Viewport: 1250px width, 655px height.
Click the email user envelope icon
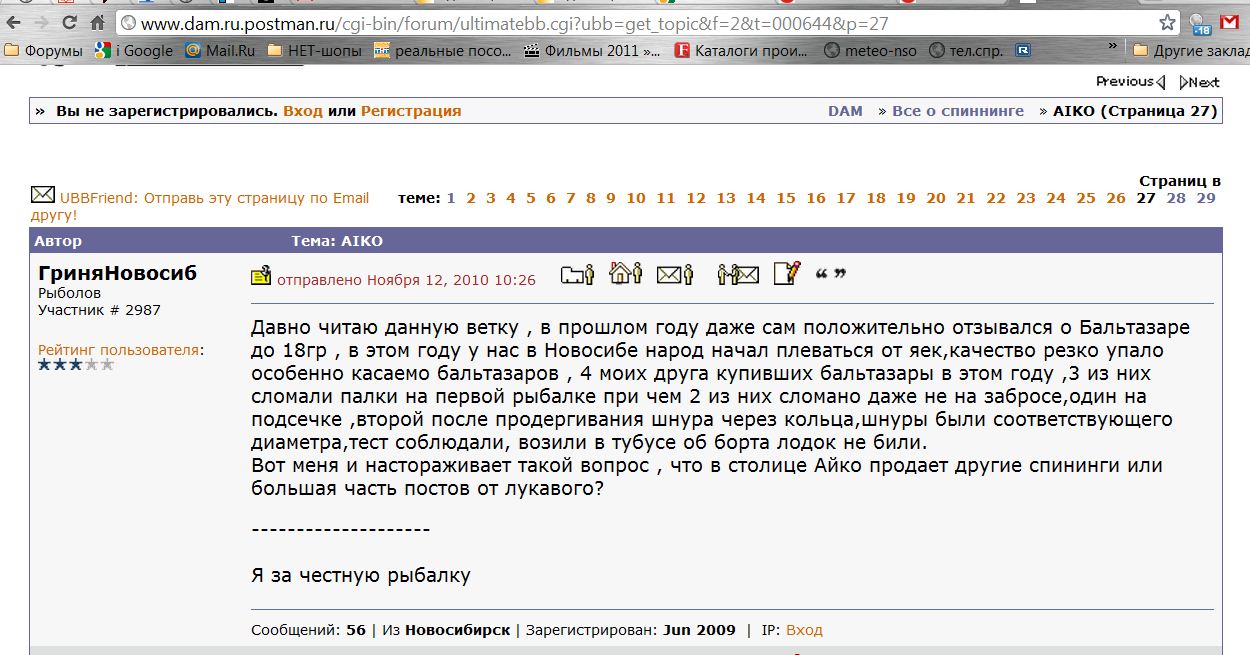tap(675, 274)
